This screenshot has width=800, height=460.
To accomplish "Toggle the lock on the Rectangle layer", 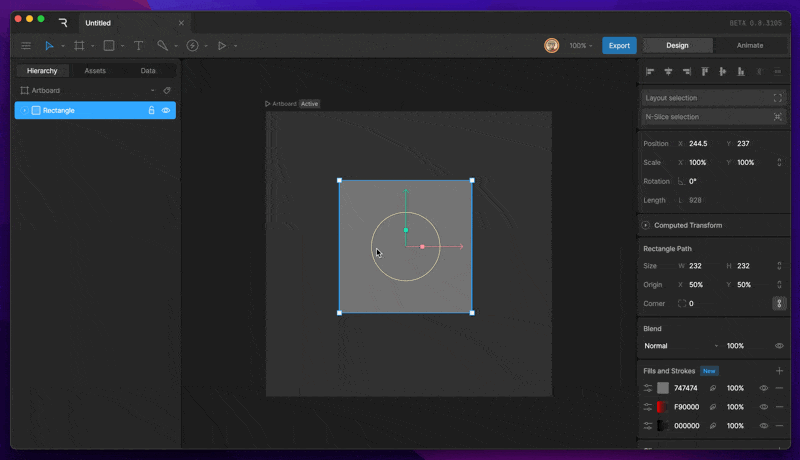I will tap(152, 110).
